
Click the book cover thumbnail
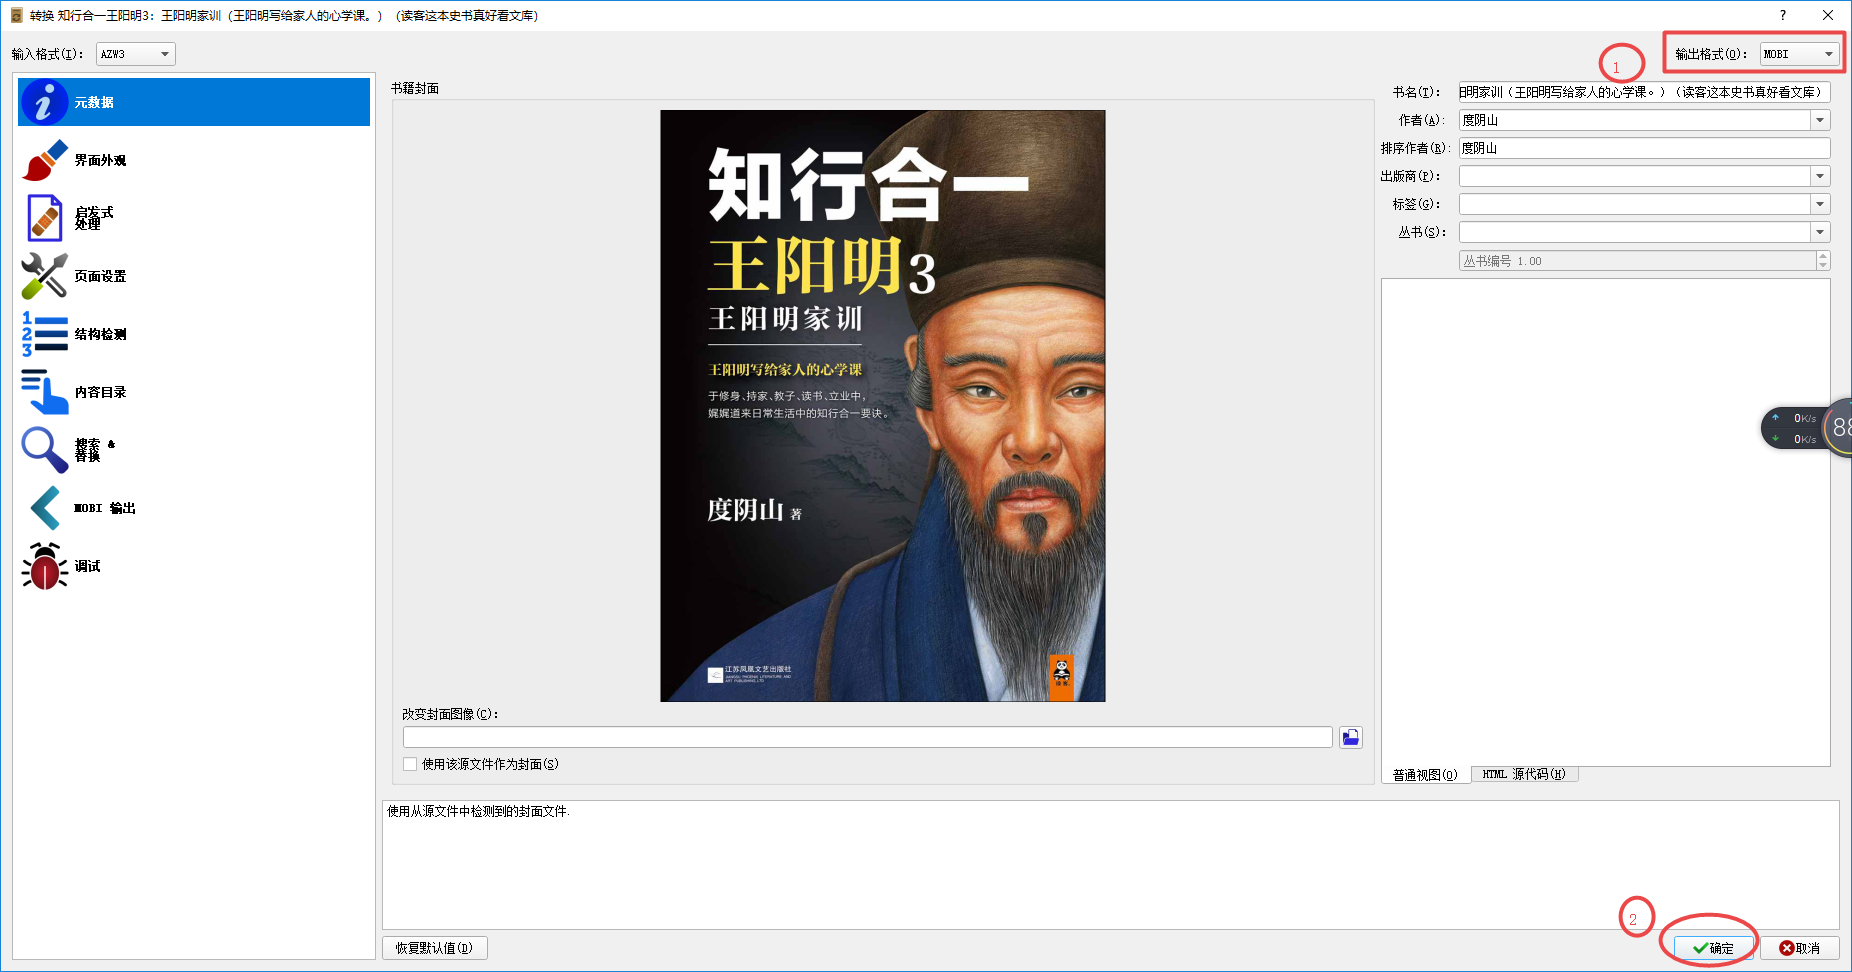(x=883, y=406)
